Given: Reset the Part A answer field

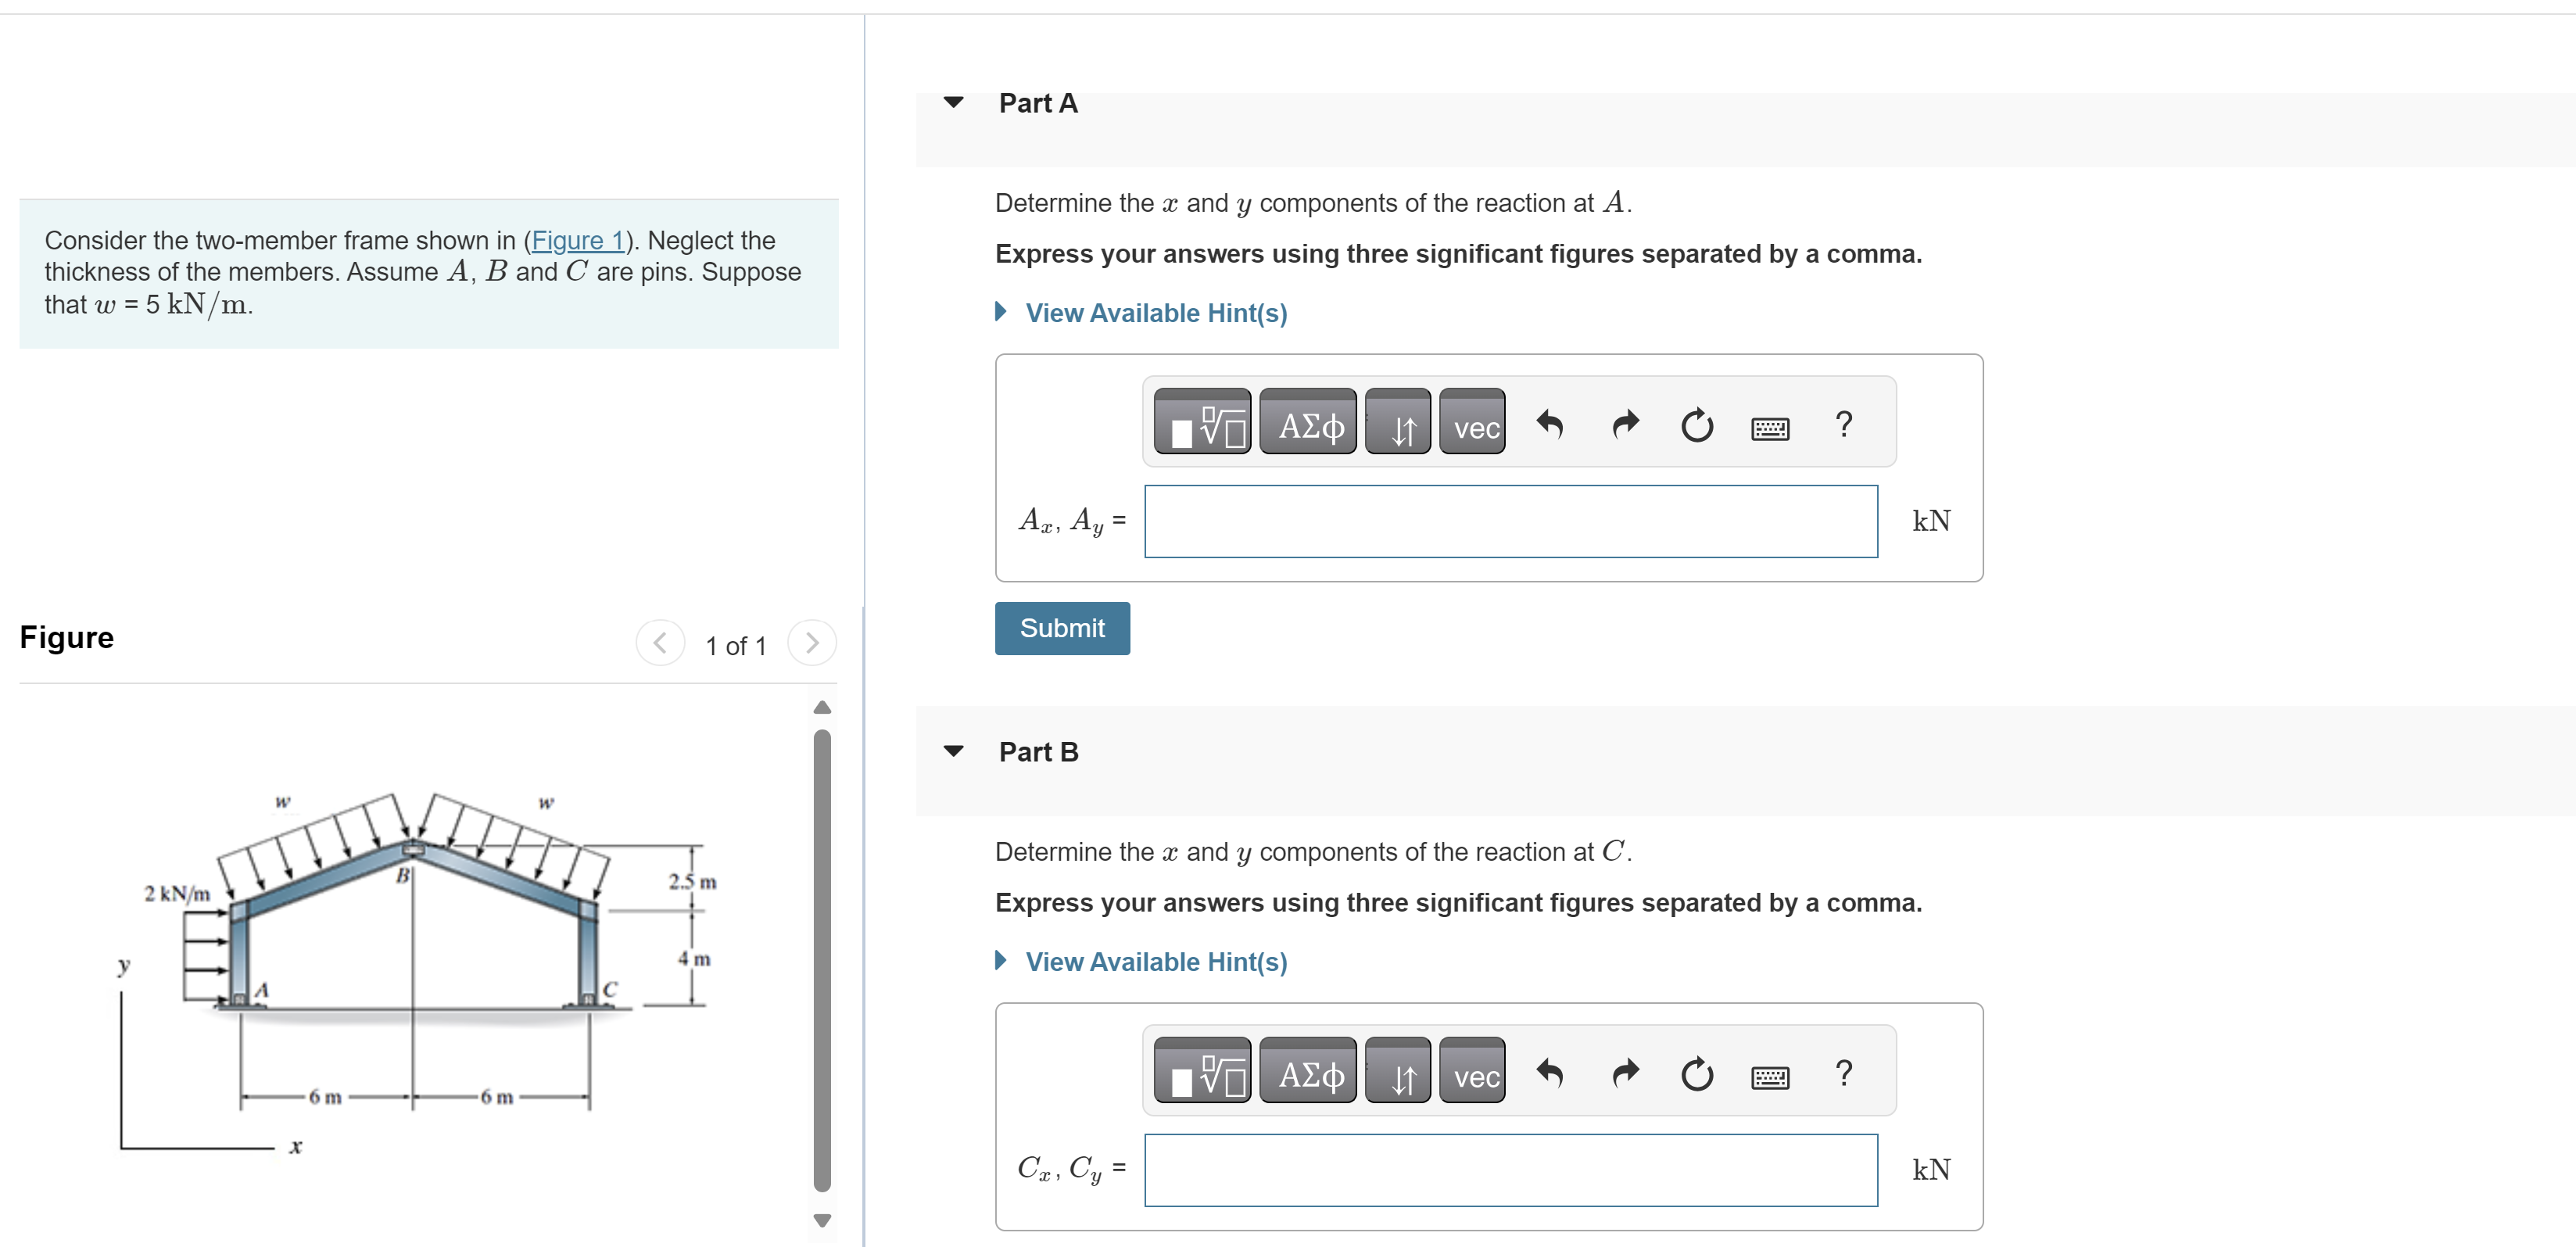Looking at the screenshot, I should click(1696, 424).
